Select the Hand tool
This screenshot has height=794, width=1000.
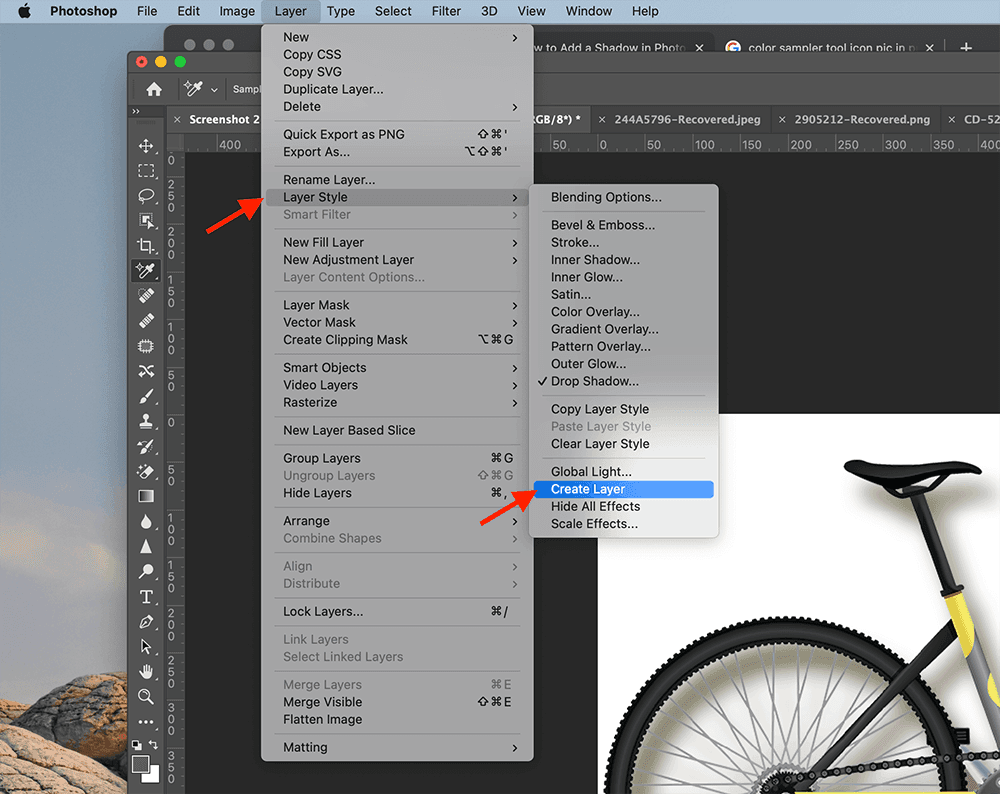point(146,672)
